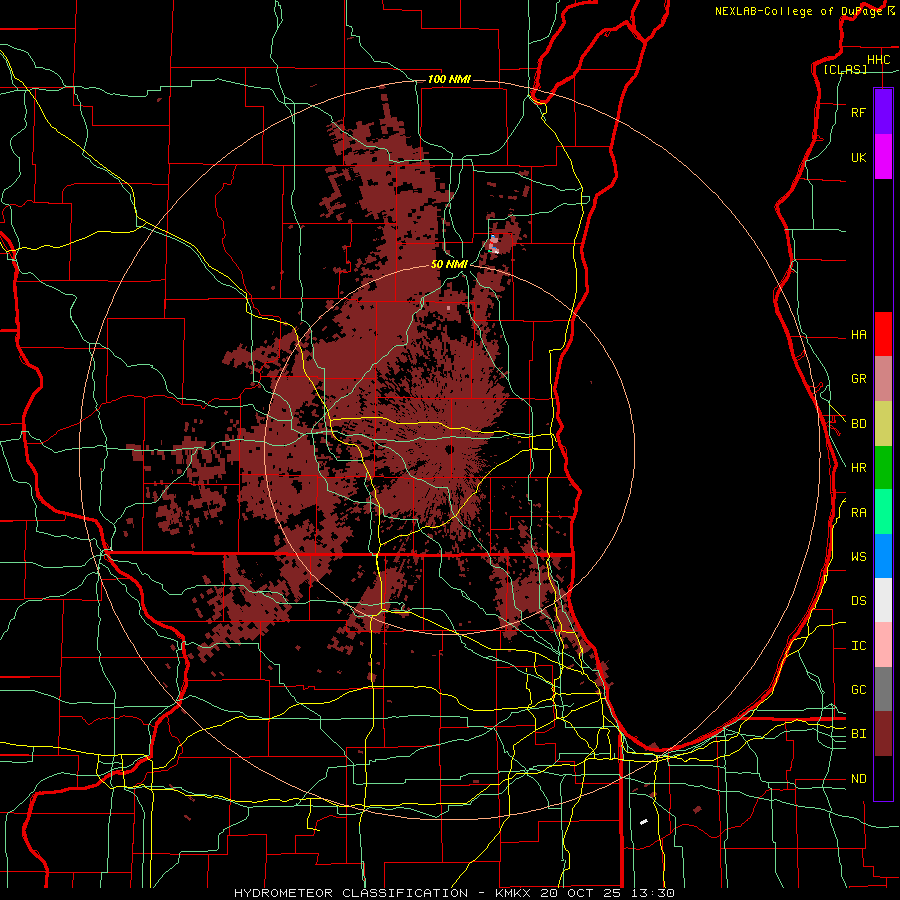Click the IC pink legend swatch

coord(883,645)
